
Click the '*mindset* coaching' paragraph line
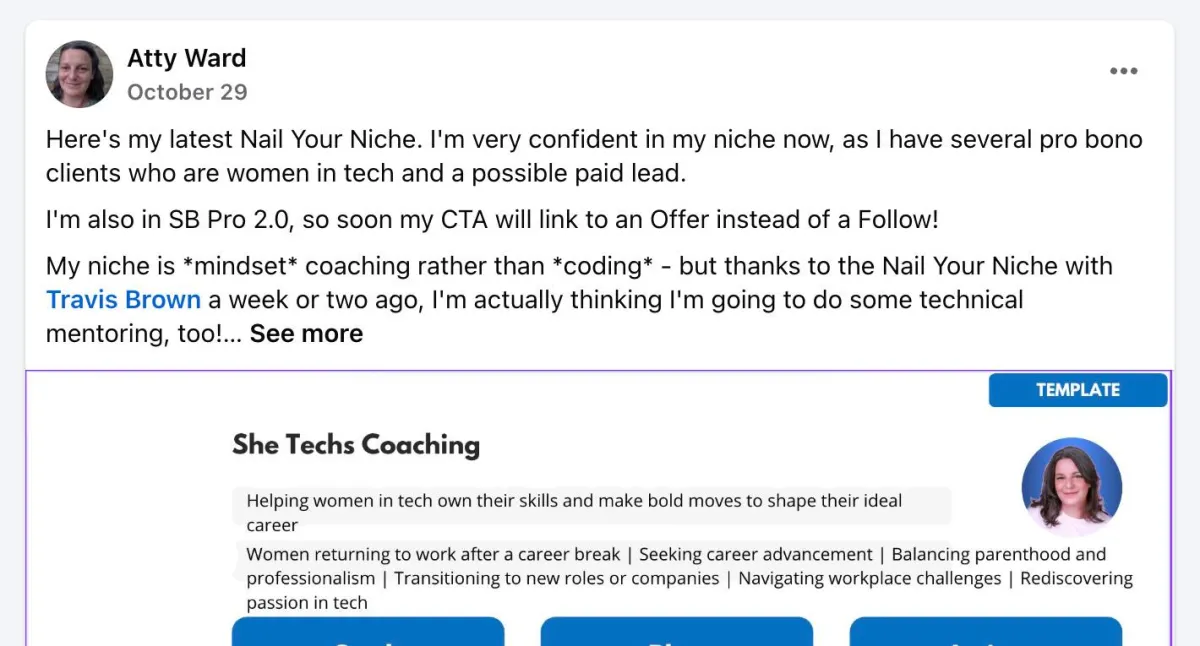coord(578,267)
